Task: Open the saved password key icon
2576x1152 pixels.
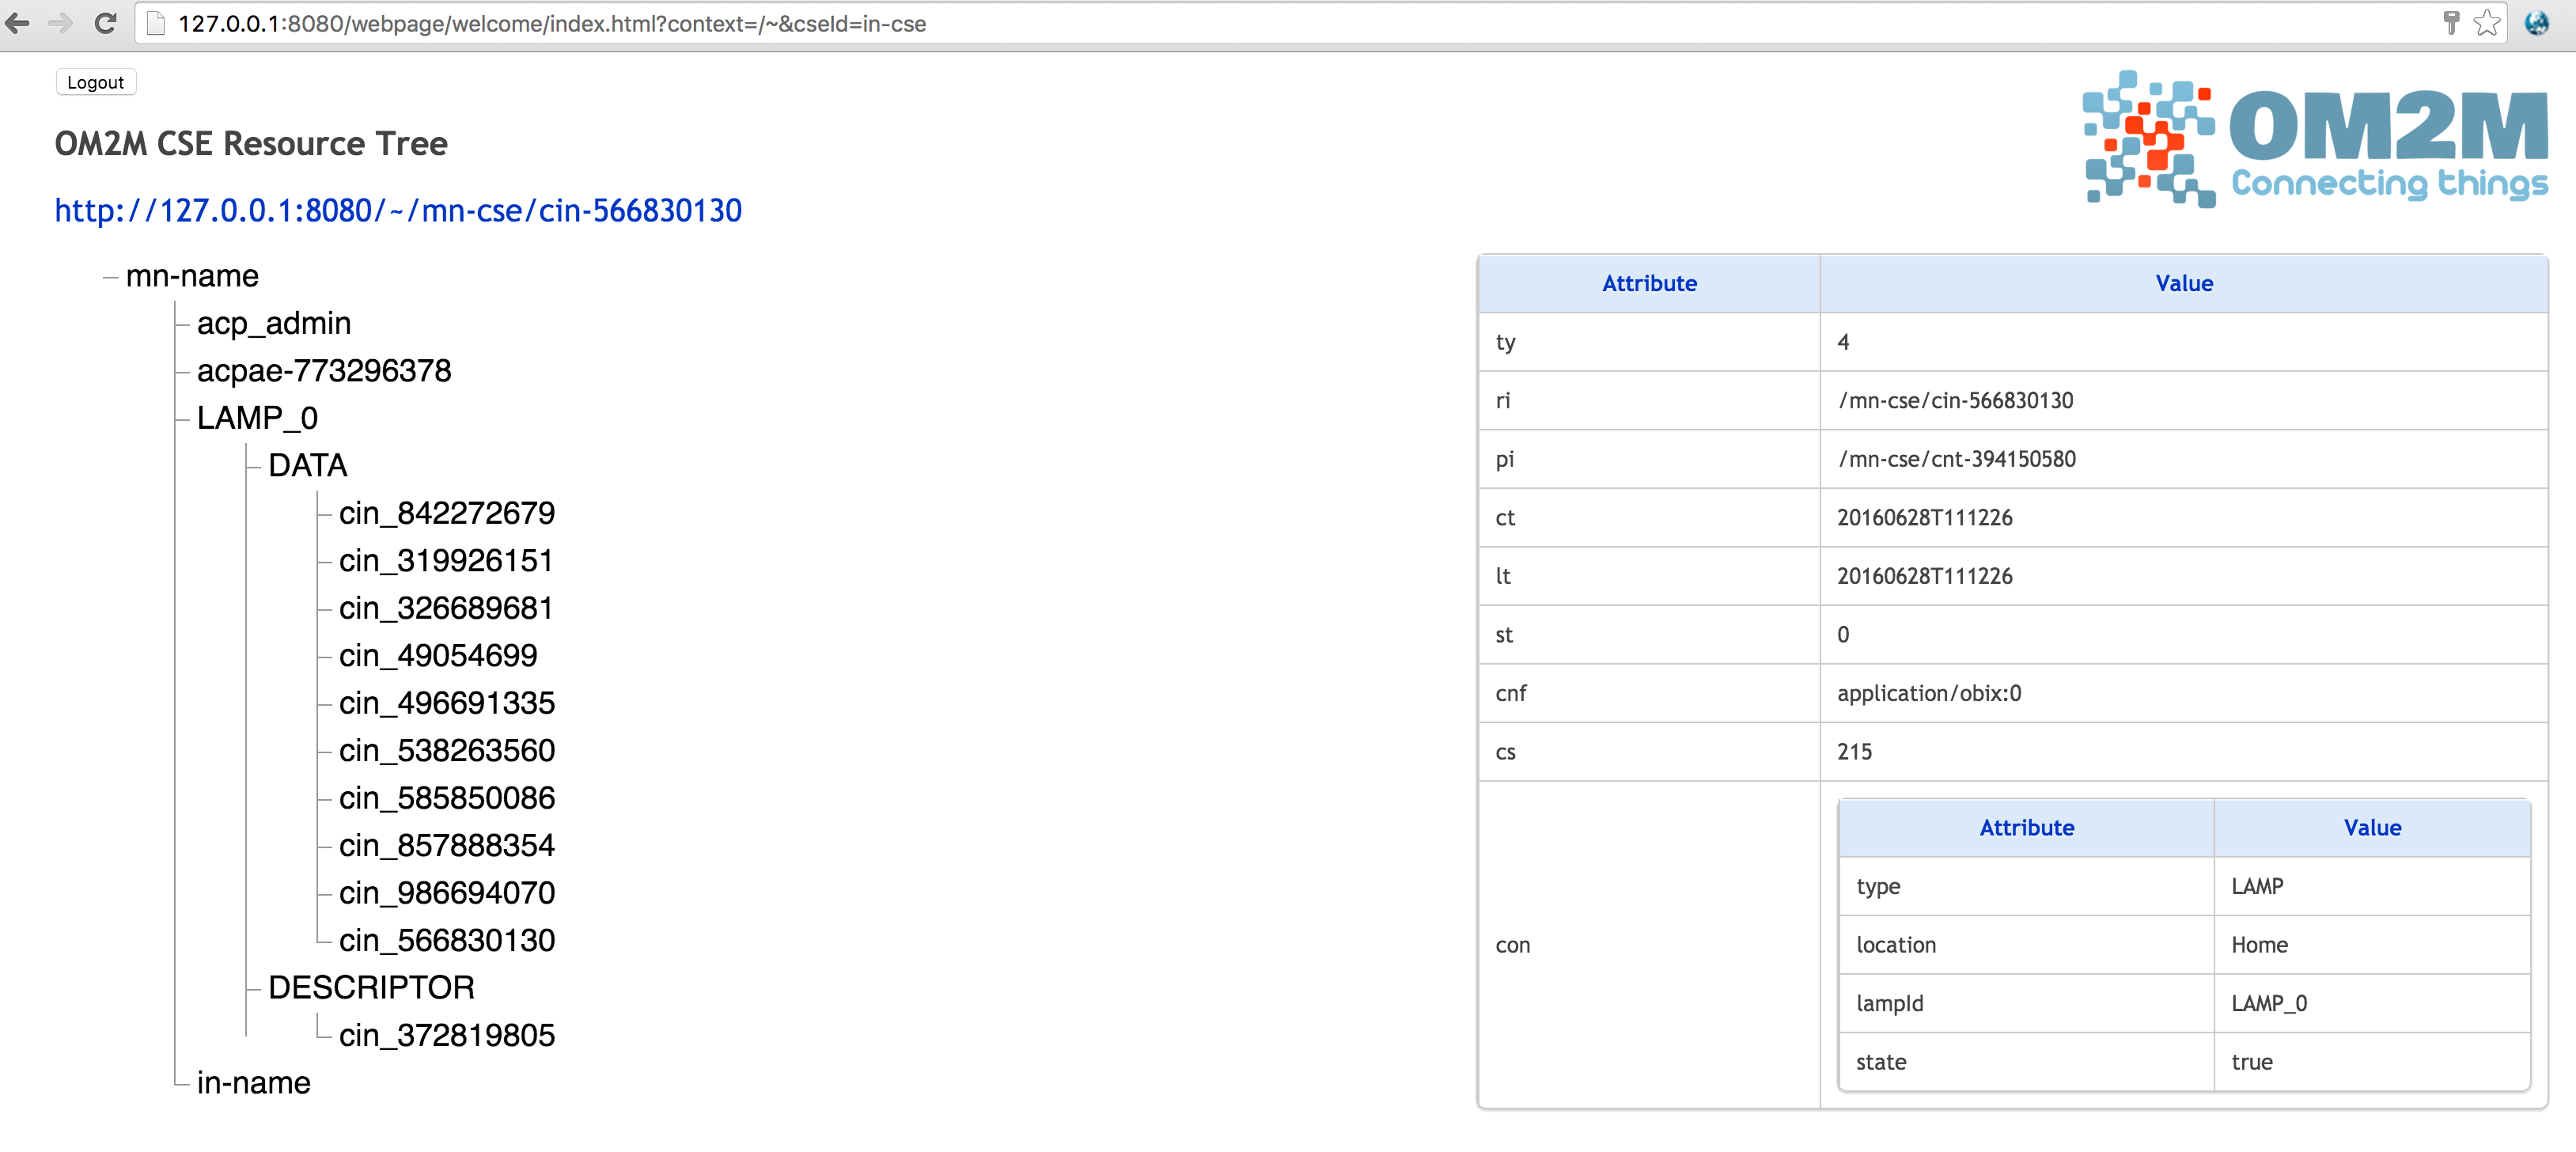Action: (x=2451, y=23)
